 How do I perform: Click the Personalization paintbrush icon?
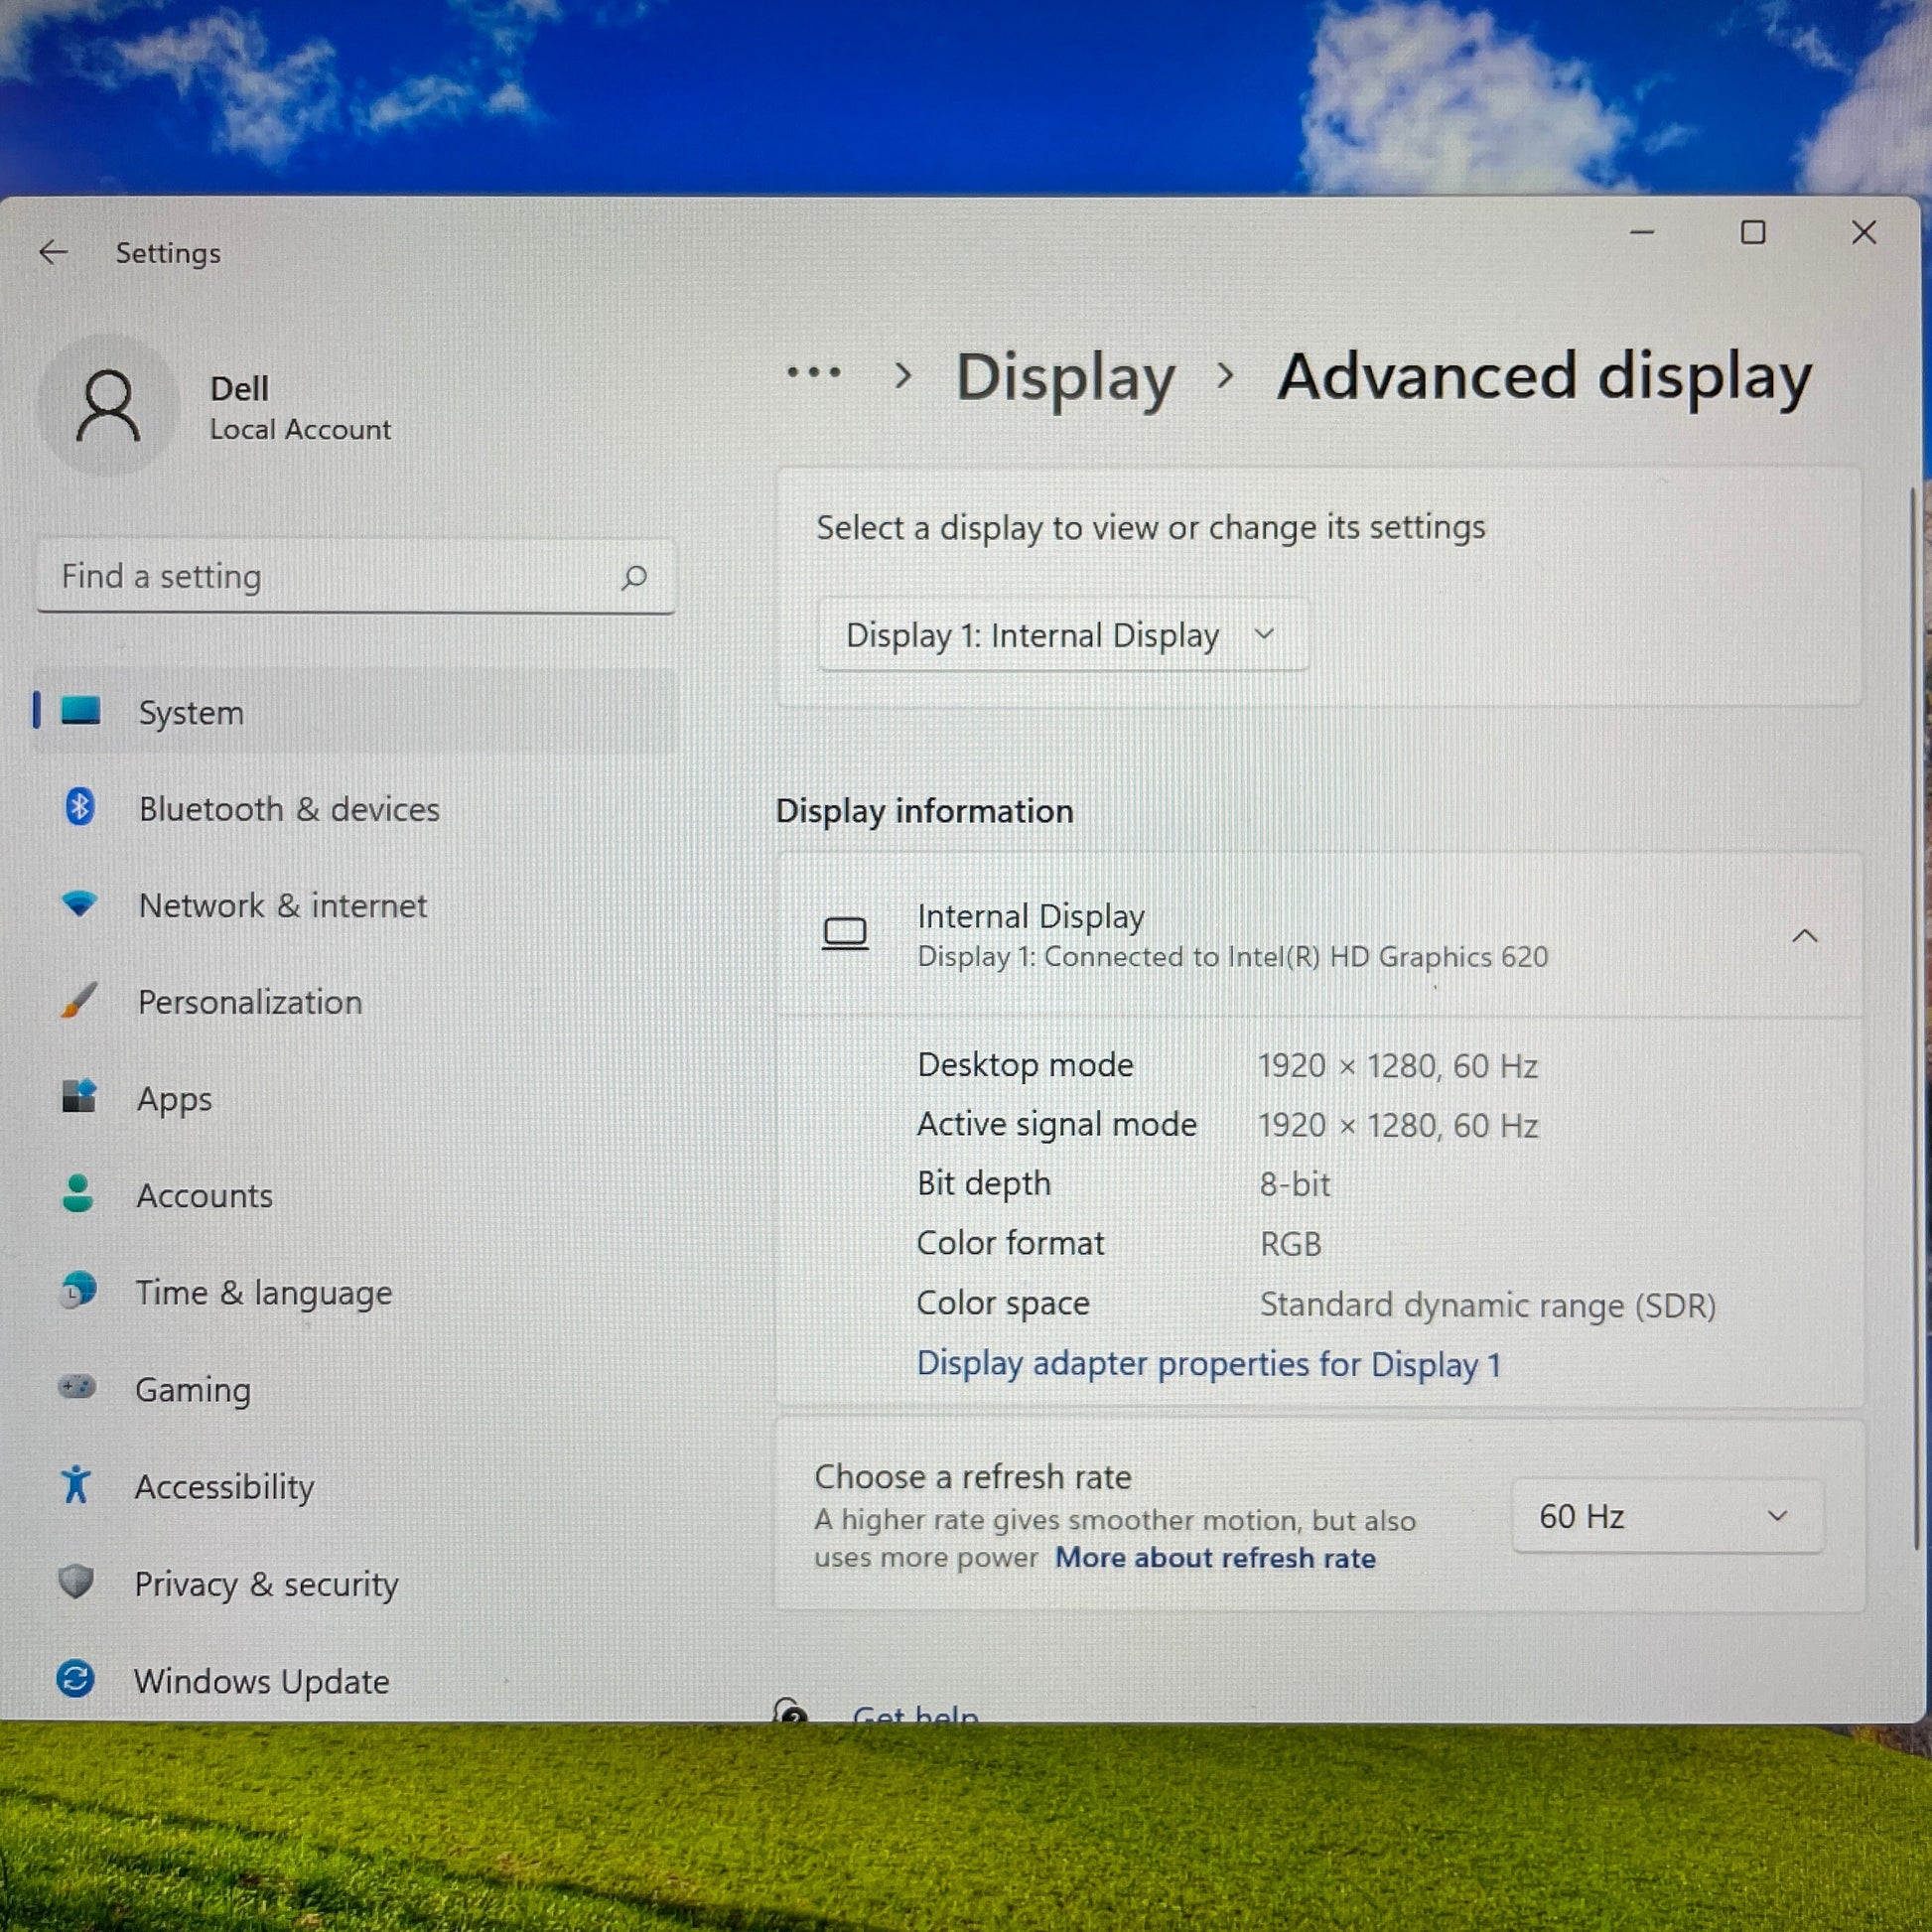[x=79, y=1000]
